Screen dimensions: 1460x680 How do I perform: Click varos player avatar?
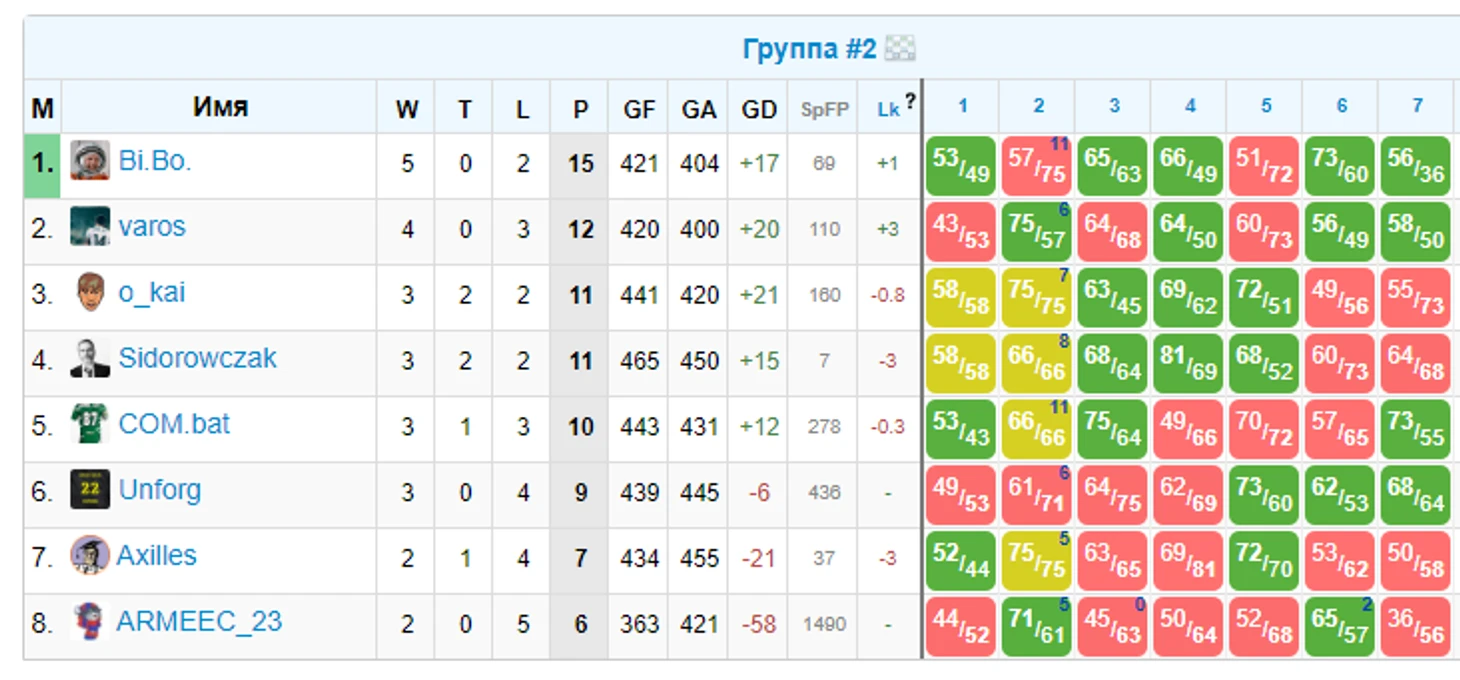click(90, 227)
